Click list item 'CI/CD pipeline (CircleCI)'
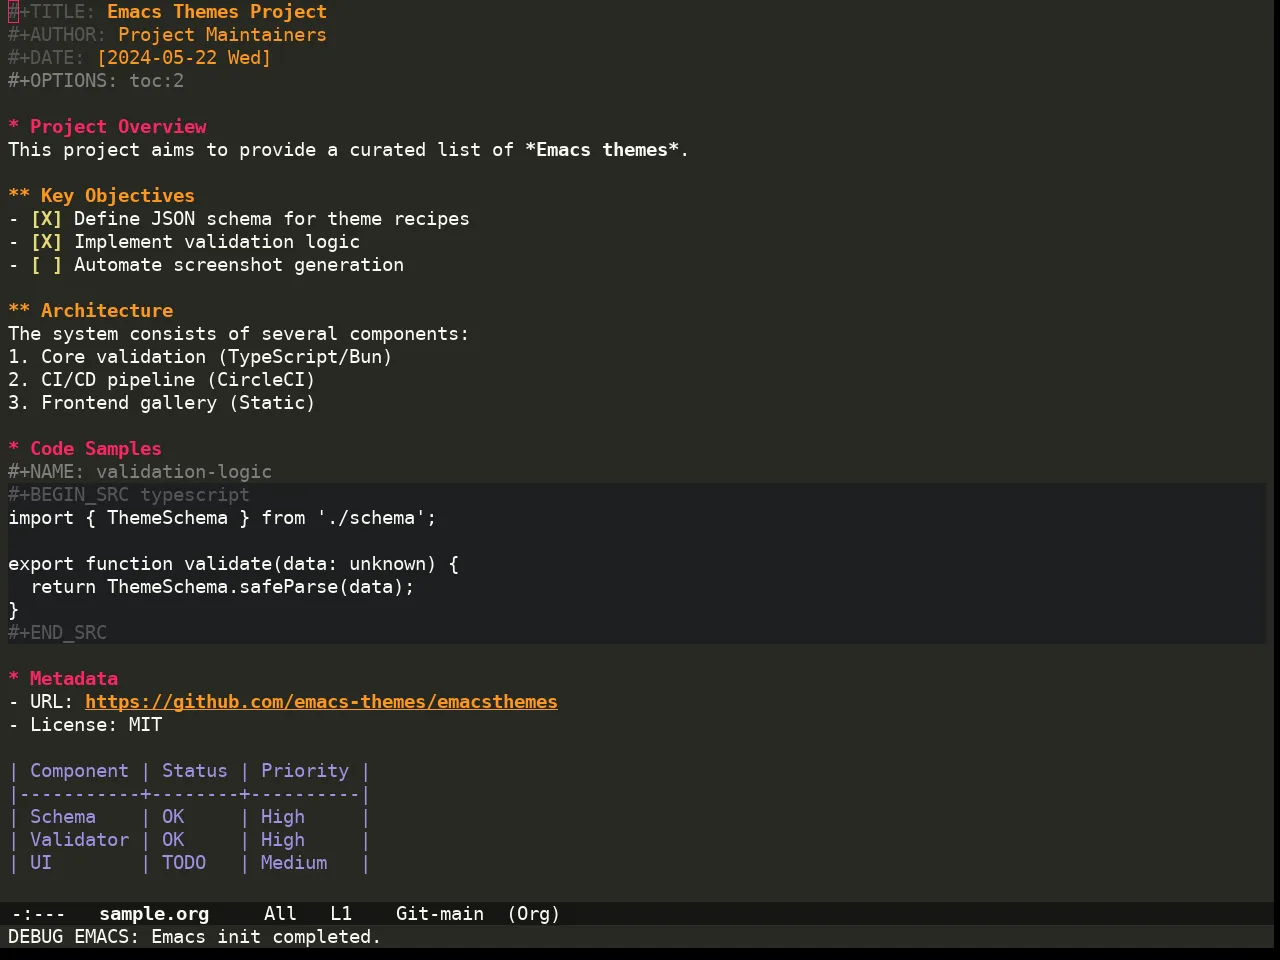Viewport: 1280px width, 960px height. pyautogui.click(x=178, y=380)
